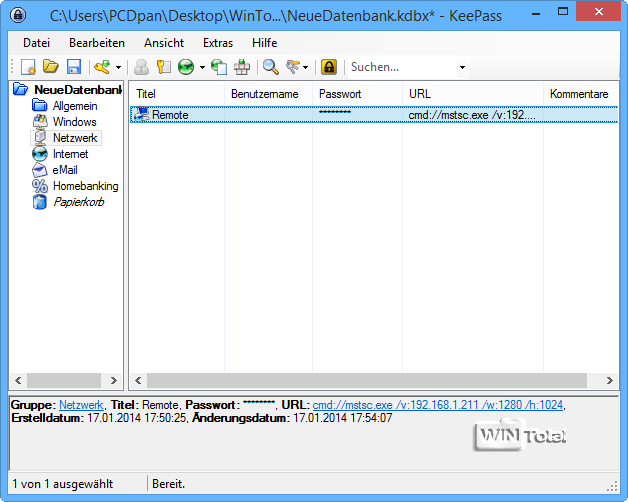Click the Allgemein folder icon
Image resolution: width=628 pixels, height=502 pixels.
[x=40, y=106]
